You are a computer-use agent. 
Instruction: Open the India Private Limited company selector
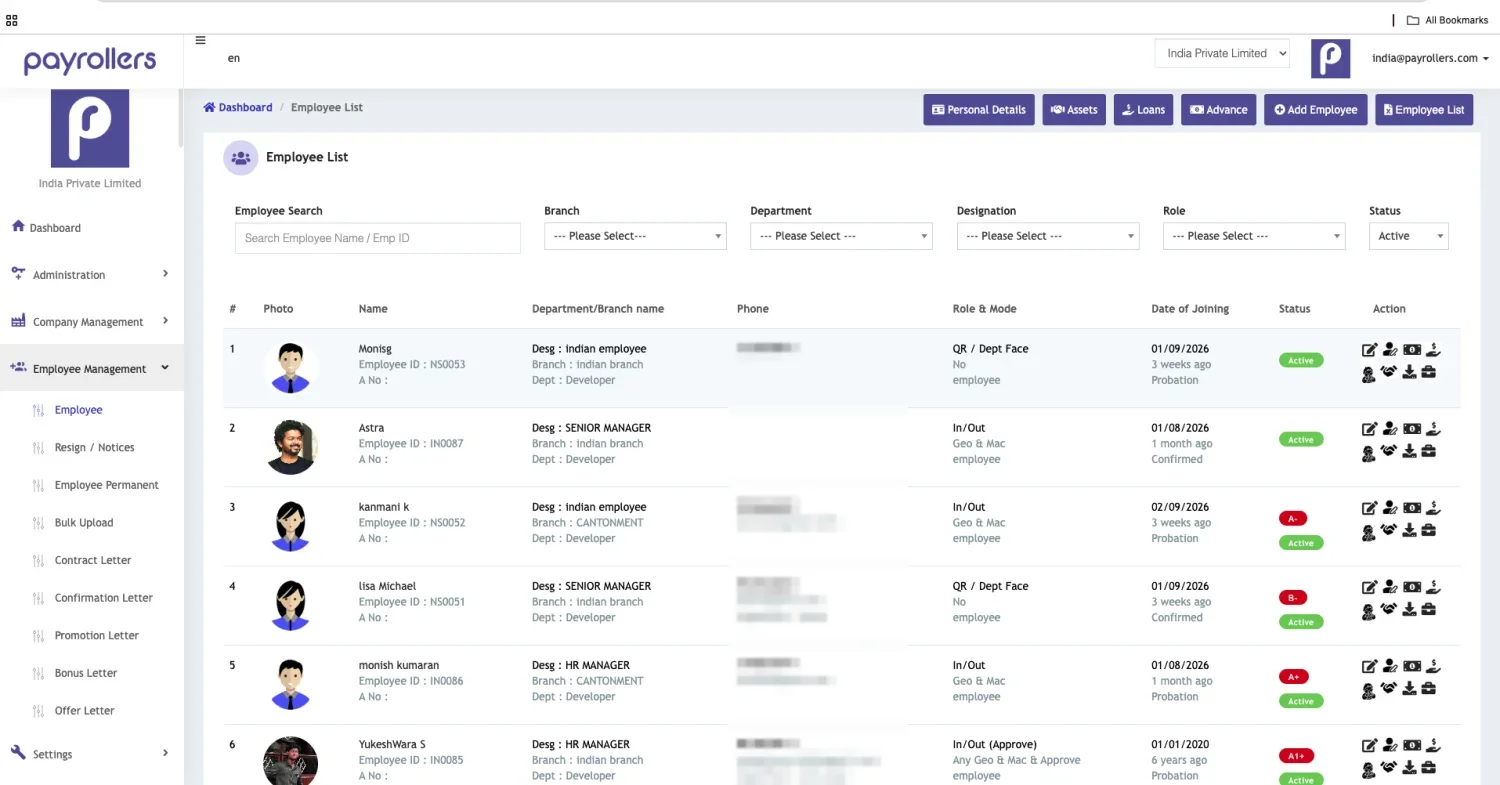click(x=1222, y=54)
